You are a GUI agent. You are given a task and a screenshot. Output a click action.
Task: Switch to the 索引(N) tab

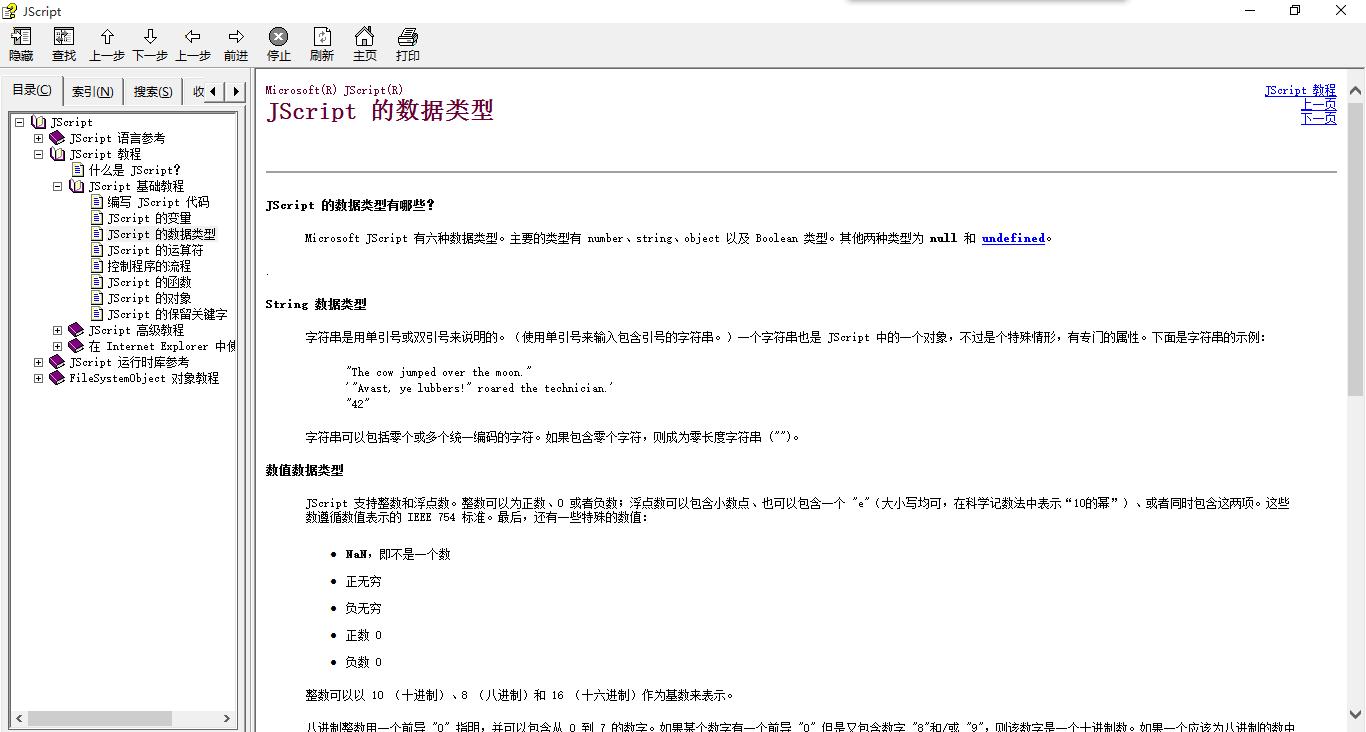pyautogui.click(x=93, y=90)
